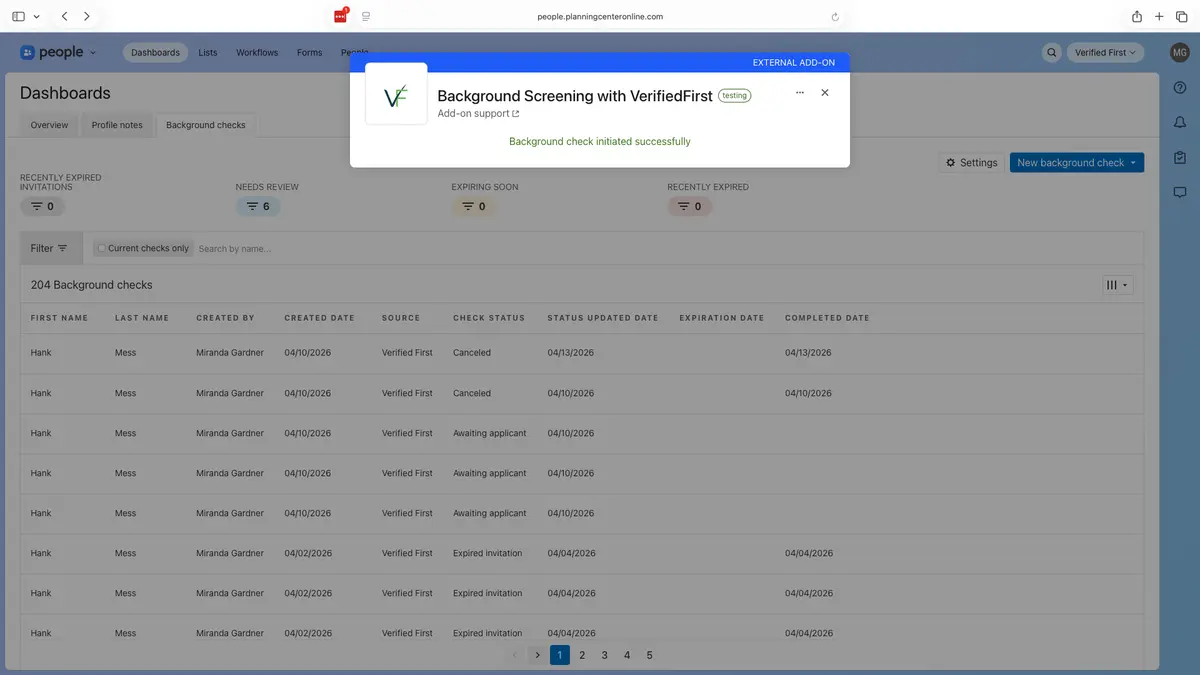The image size is (1200, 675).
Task: Click the 04/13/2026 status updated date cell
Action: (571, 353)
